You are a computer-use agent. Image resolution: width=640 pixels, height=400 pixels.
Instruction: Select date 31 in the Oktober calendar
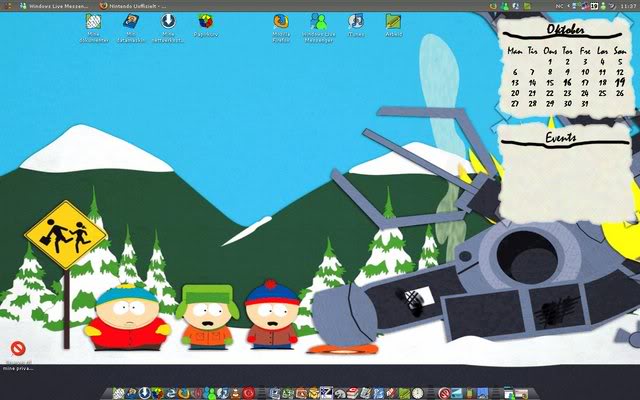pyautogui.click(x=585, y=104)
